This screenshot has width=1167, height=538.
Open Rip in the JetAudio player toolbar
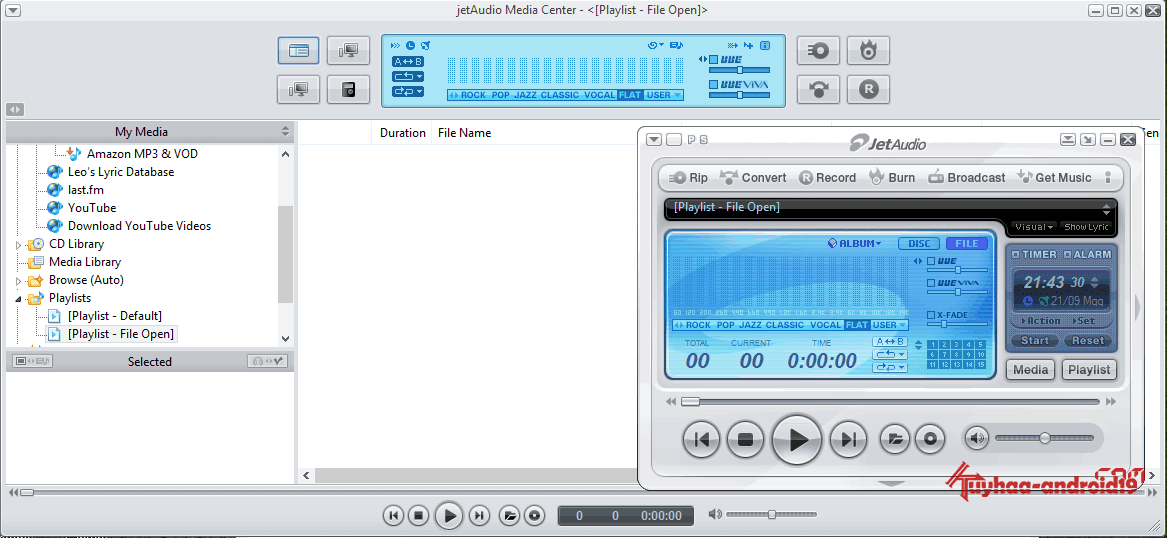pos(688,178)
